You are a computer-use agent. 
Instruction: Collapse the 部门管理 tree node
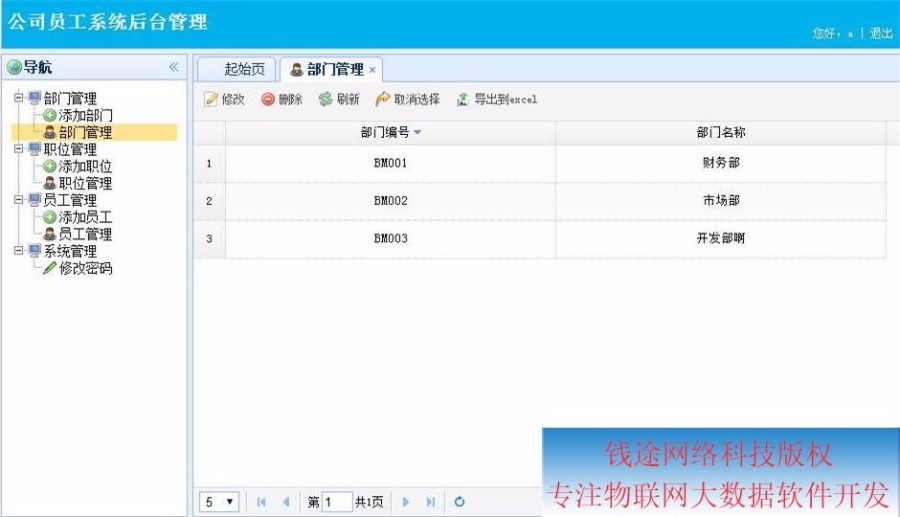pos(19,98)
